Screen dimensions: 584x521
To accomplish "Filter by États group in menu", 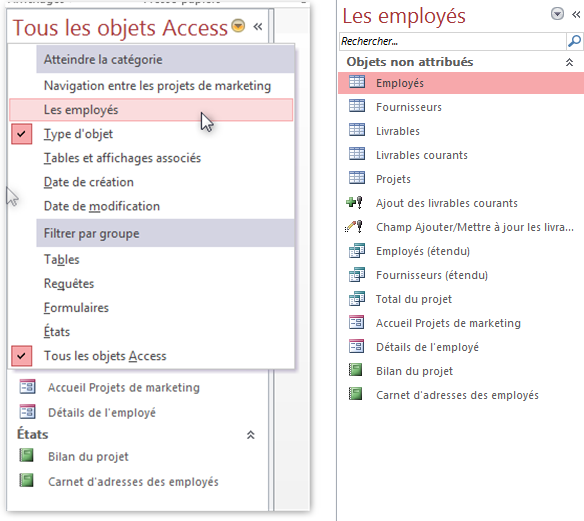I will [x=57, y=331].
